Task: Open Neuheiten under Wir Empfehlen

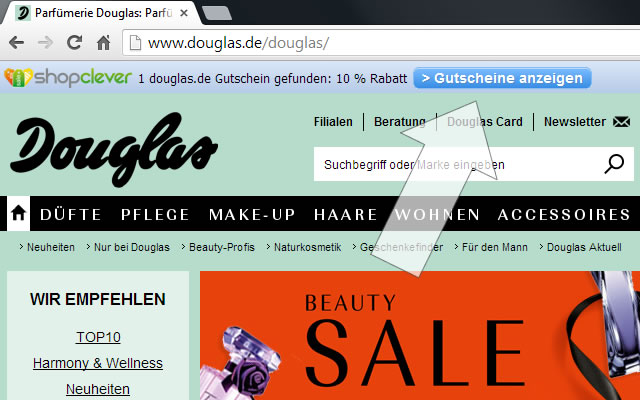Action: coord(98,389)
